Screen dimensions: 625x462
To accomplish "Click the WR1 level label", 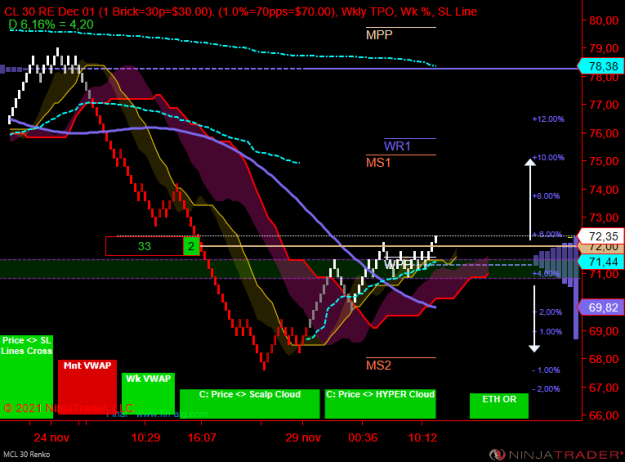I will (397, 146).
